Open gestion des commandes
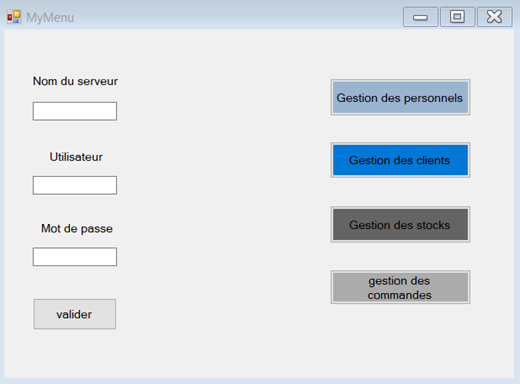This screenshot has height=384, width=520. (x=400, y=287)
